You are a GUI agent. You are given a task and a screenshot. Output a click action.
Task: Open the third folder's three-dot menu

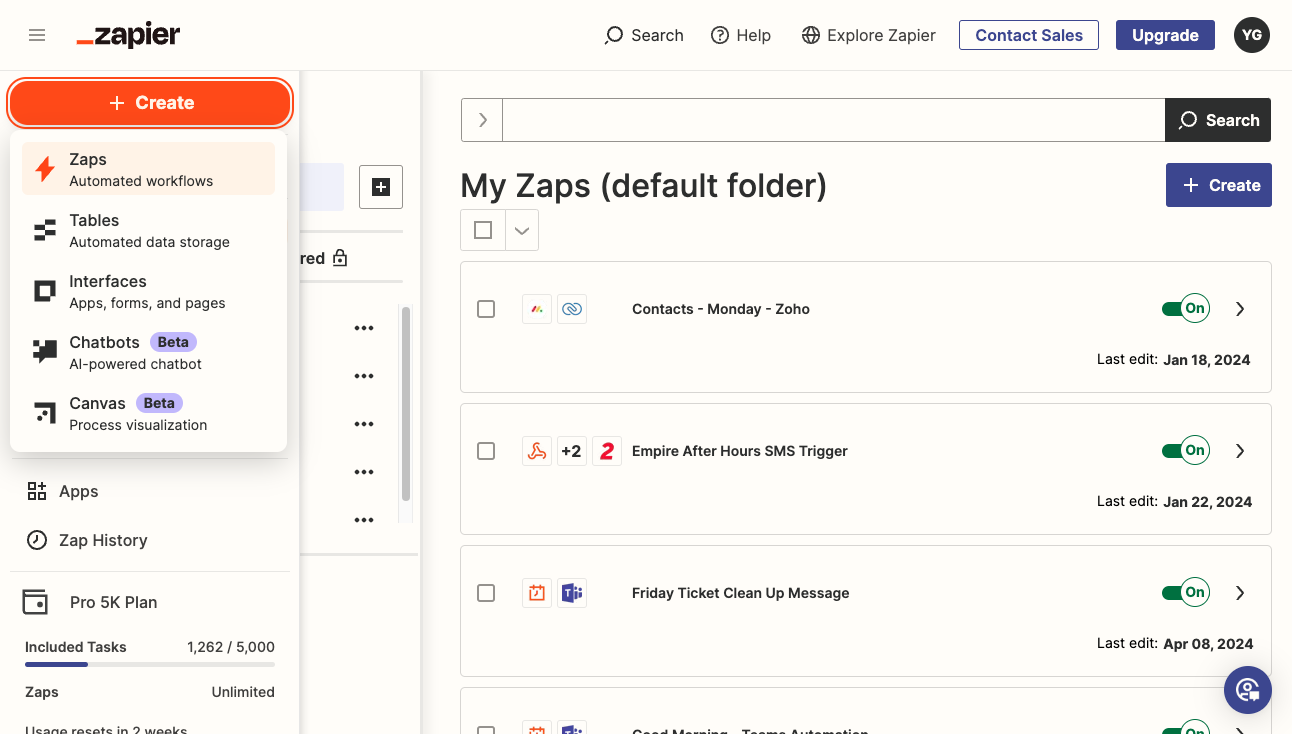point(364,424)
